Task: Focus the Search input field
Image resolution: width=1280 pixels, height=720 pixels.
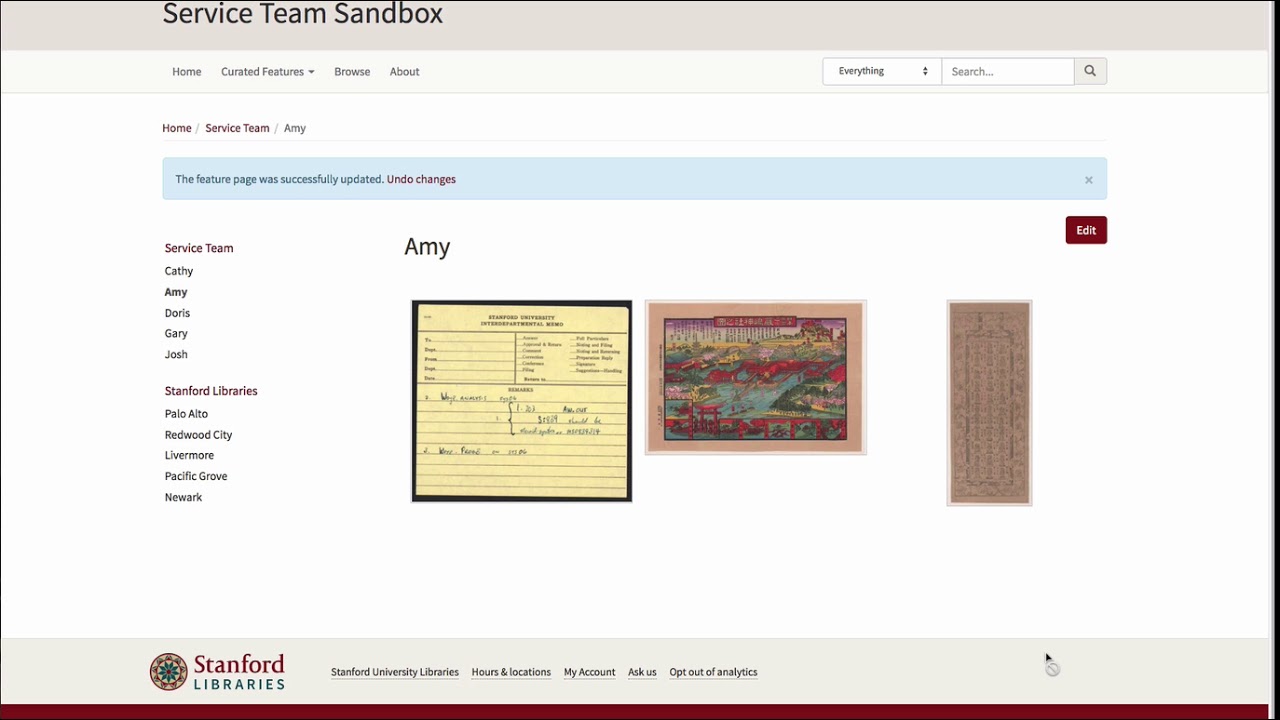Action: point(1008,71)
